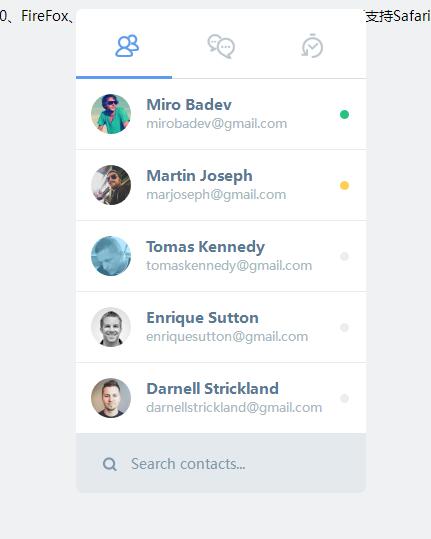Select Miro Badev's avatar photo
The width and height of the screenshot is (431, 539).
click(x=111, y=114)
